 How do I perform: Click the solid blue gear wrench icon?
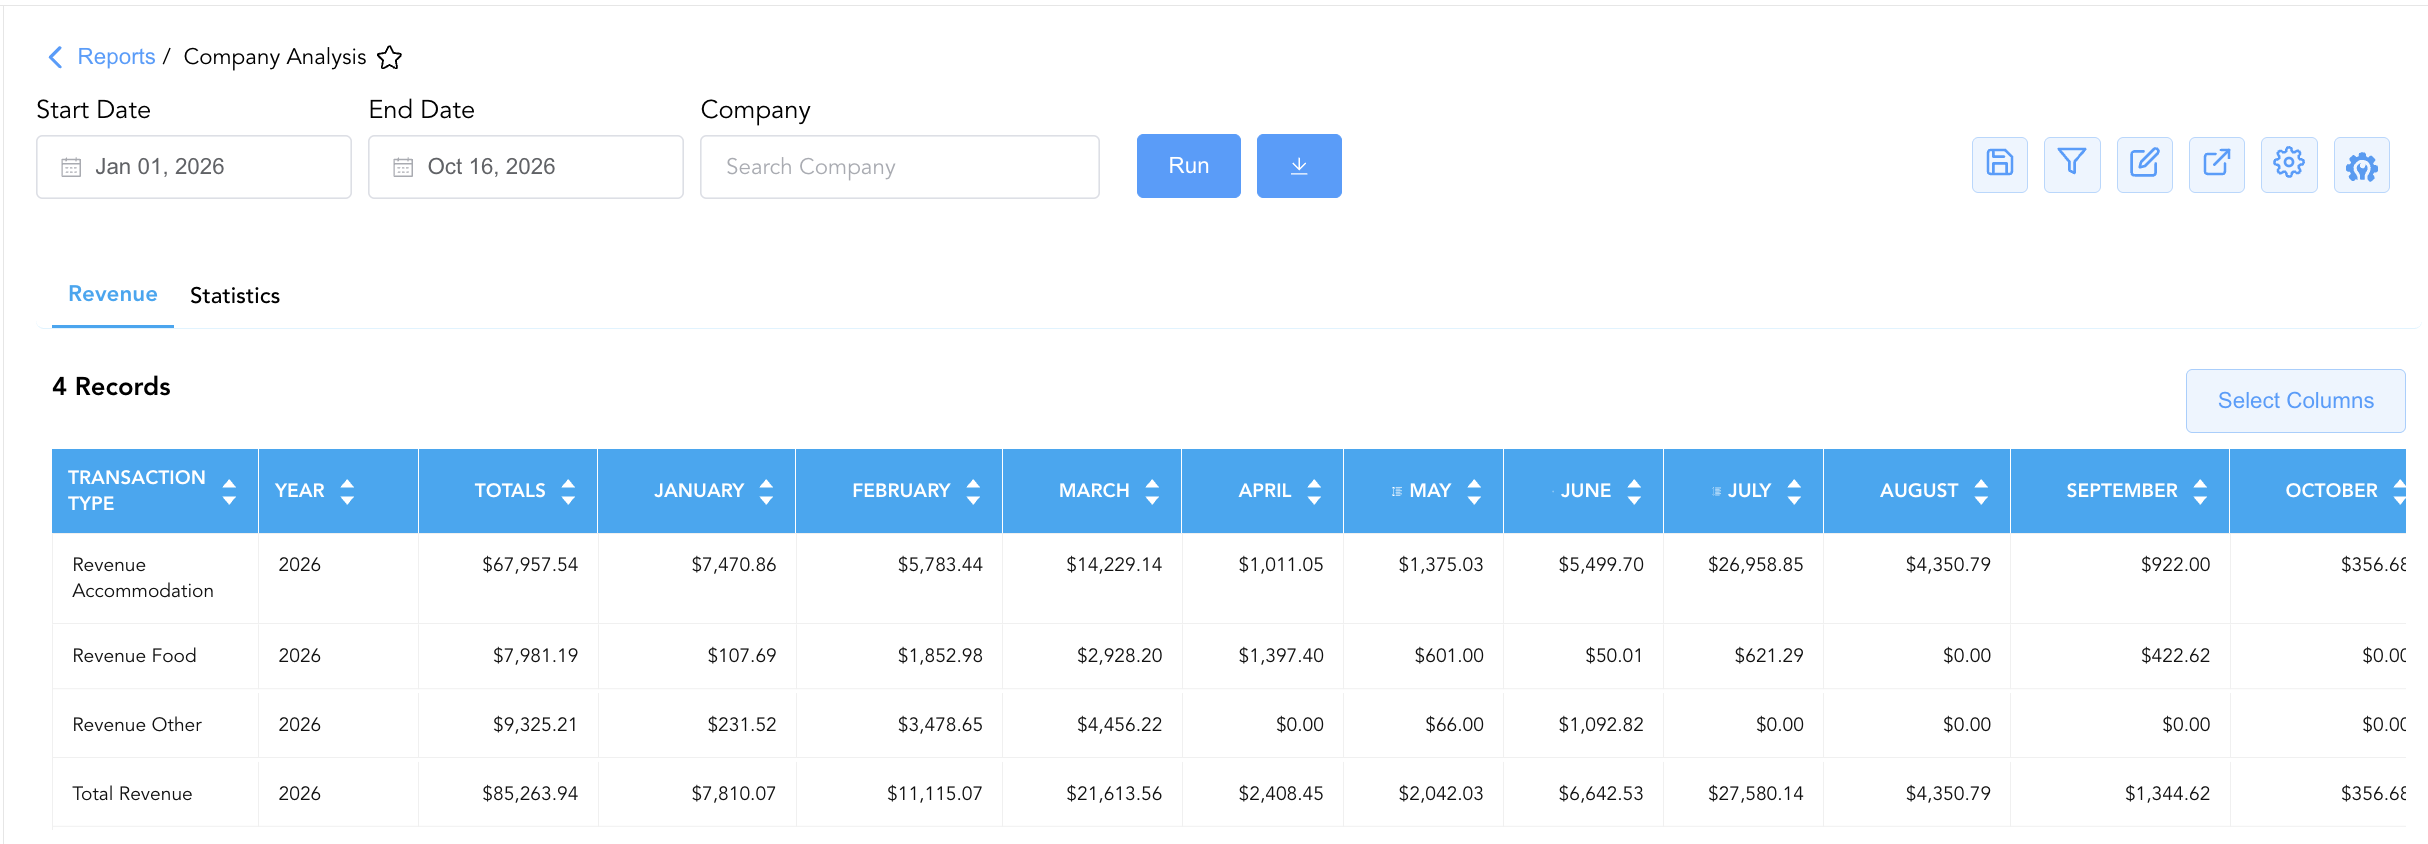click(x=2362, y=165)
